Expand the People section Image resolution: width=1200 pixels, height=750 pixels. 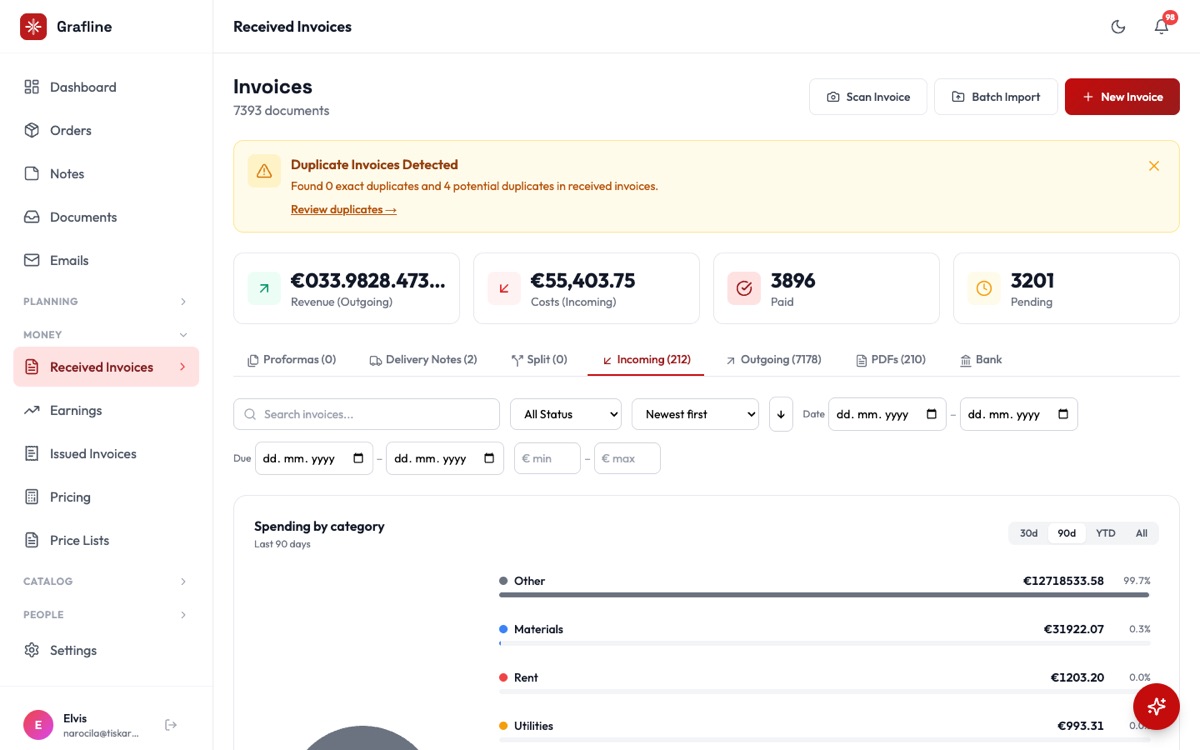click(106, 614)
